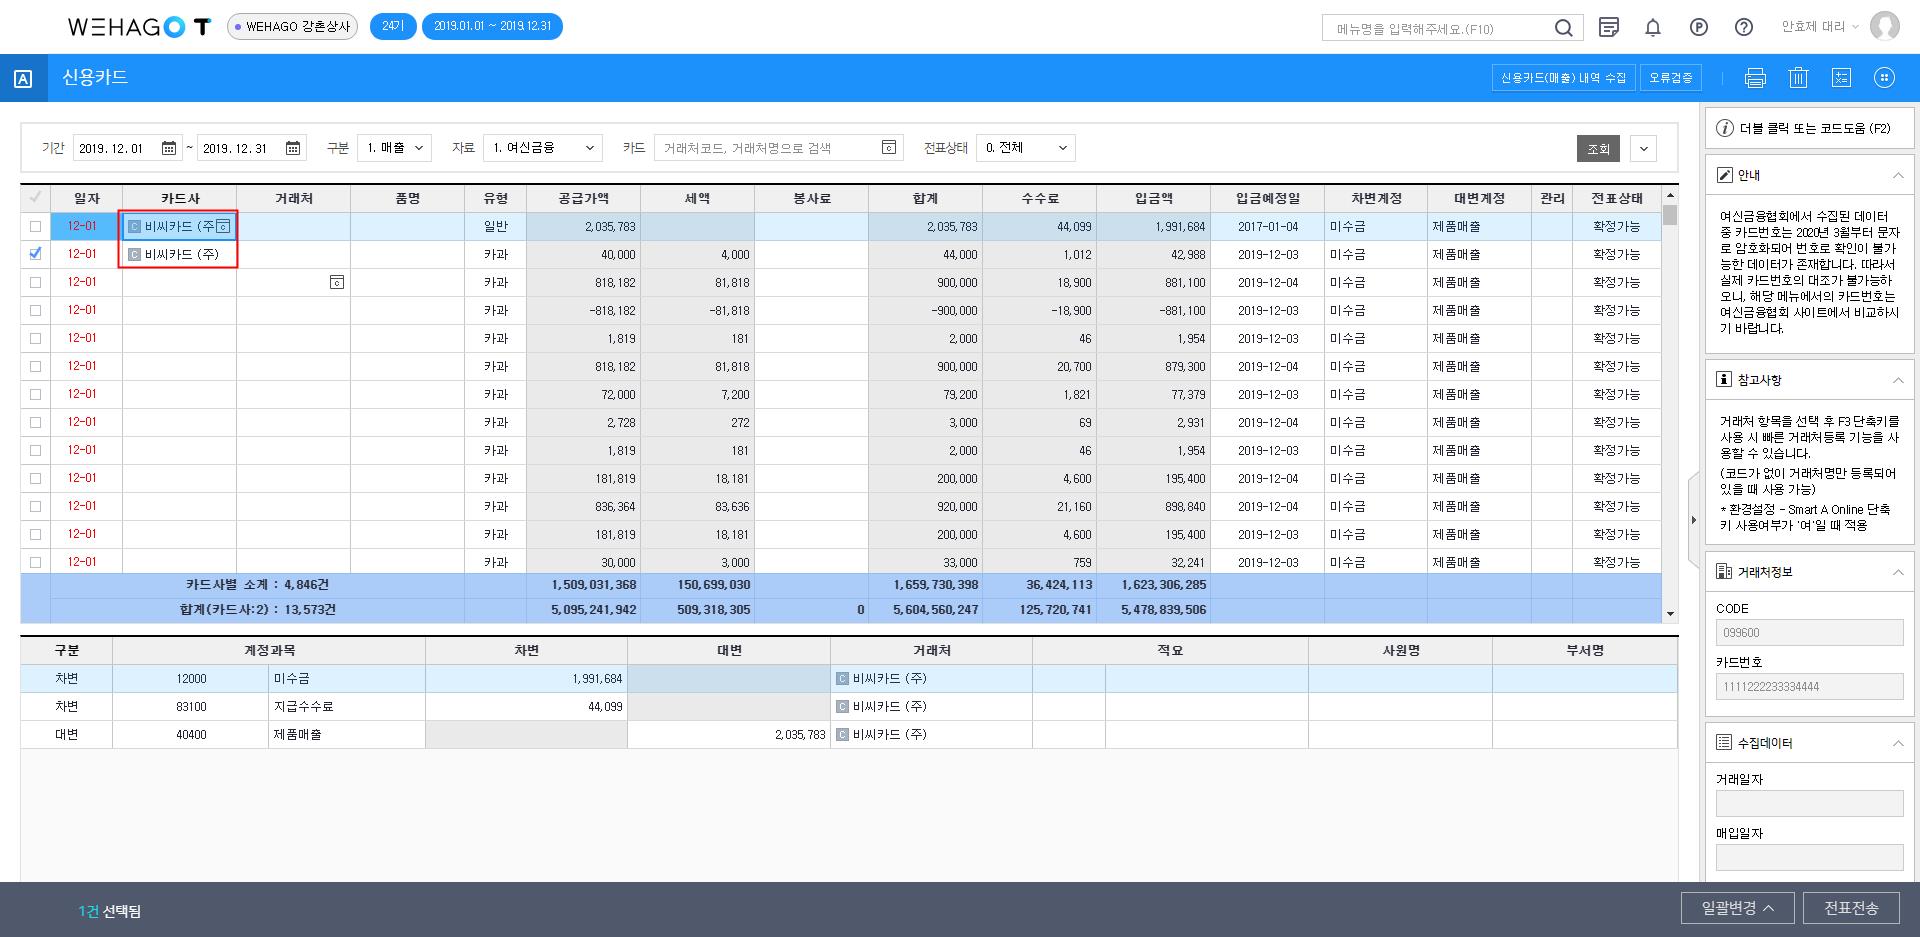Uncheck the second row's checked checkbox
This screenshot has height=937, width=1920.
[36, 254]
